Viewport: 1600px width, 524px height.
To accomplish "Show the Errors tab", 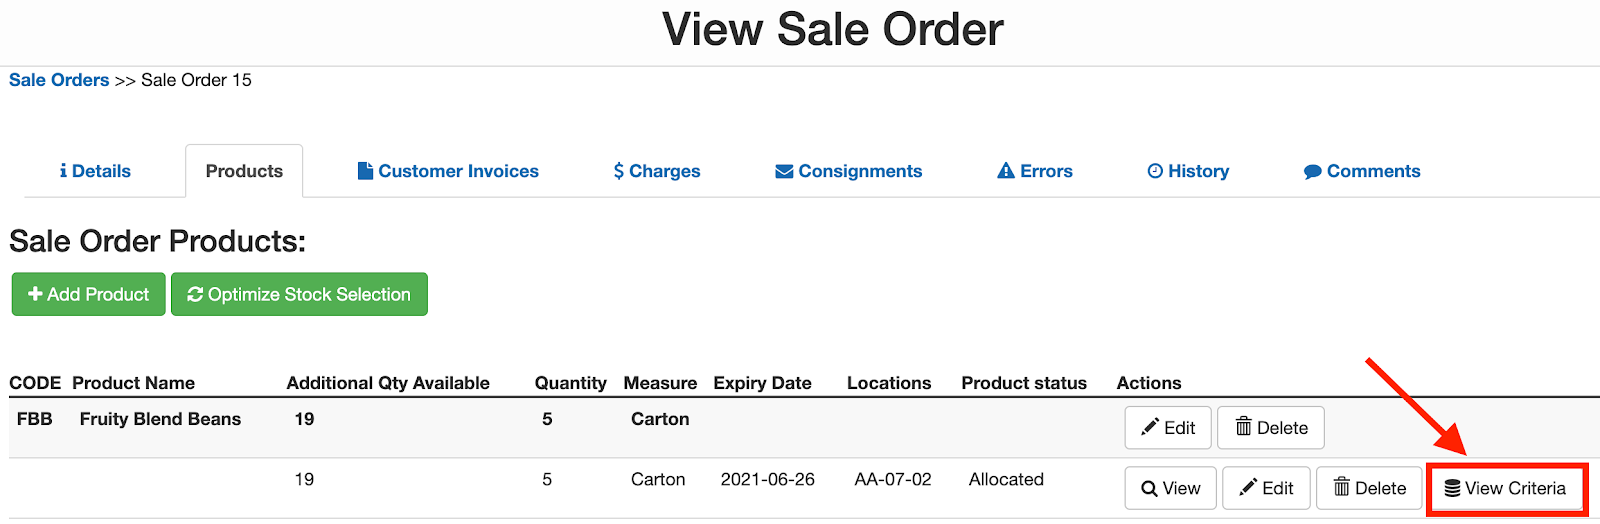I will tap(1035, 171).
